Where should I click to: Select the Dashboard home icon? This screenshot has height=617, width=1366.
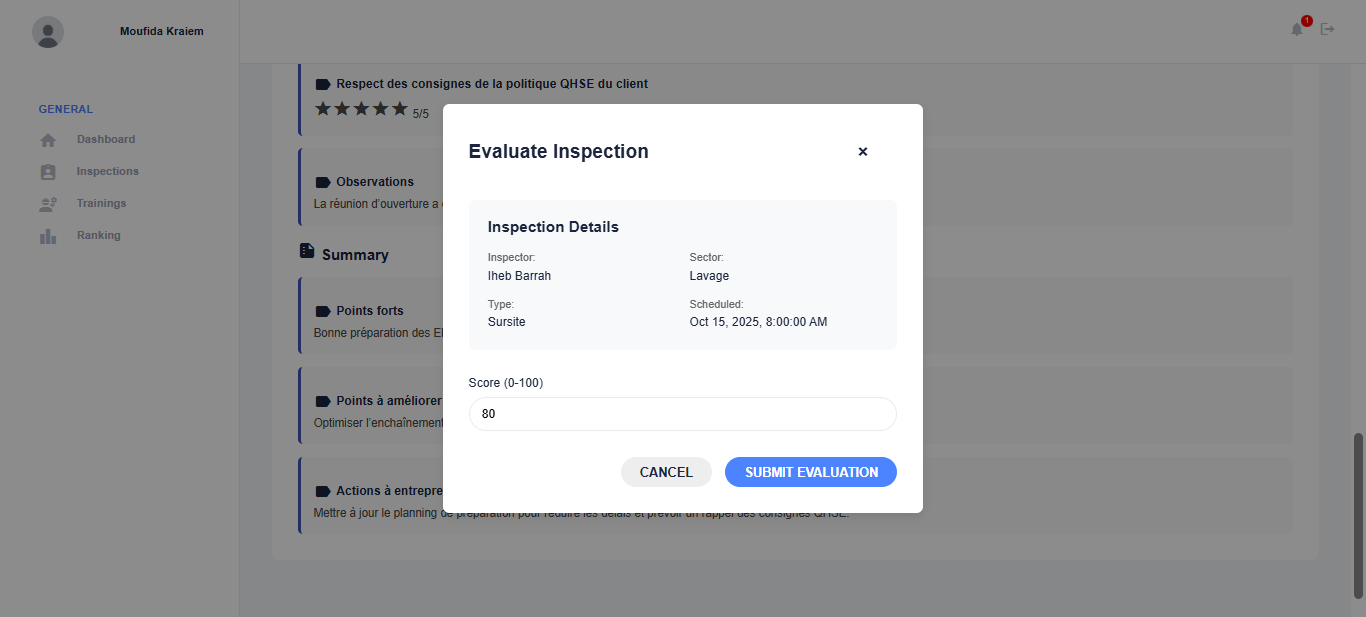[x=48, y=139]
